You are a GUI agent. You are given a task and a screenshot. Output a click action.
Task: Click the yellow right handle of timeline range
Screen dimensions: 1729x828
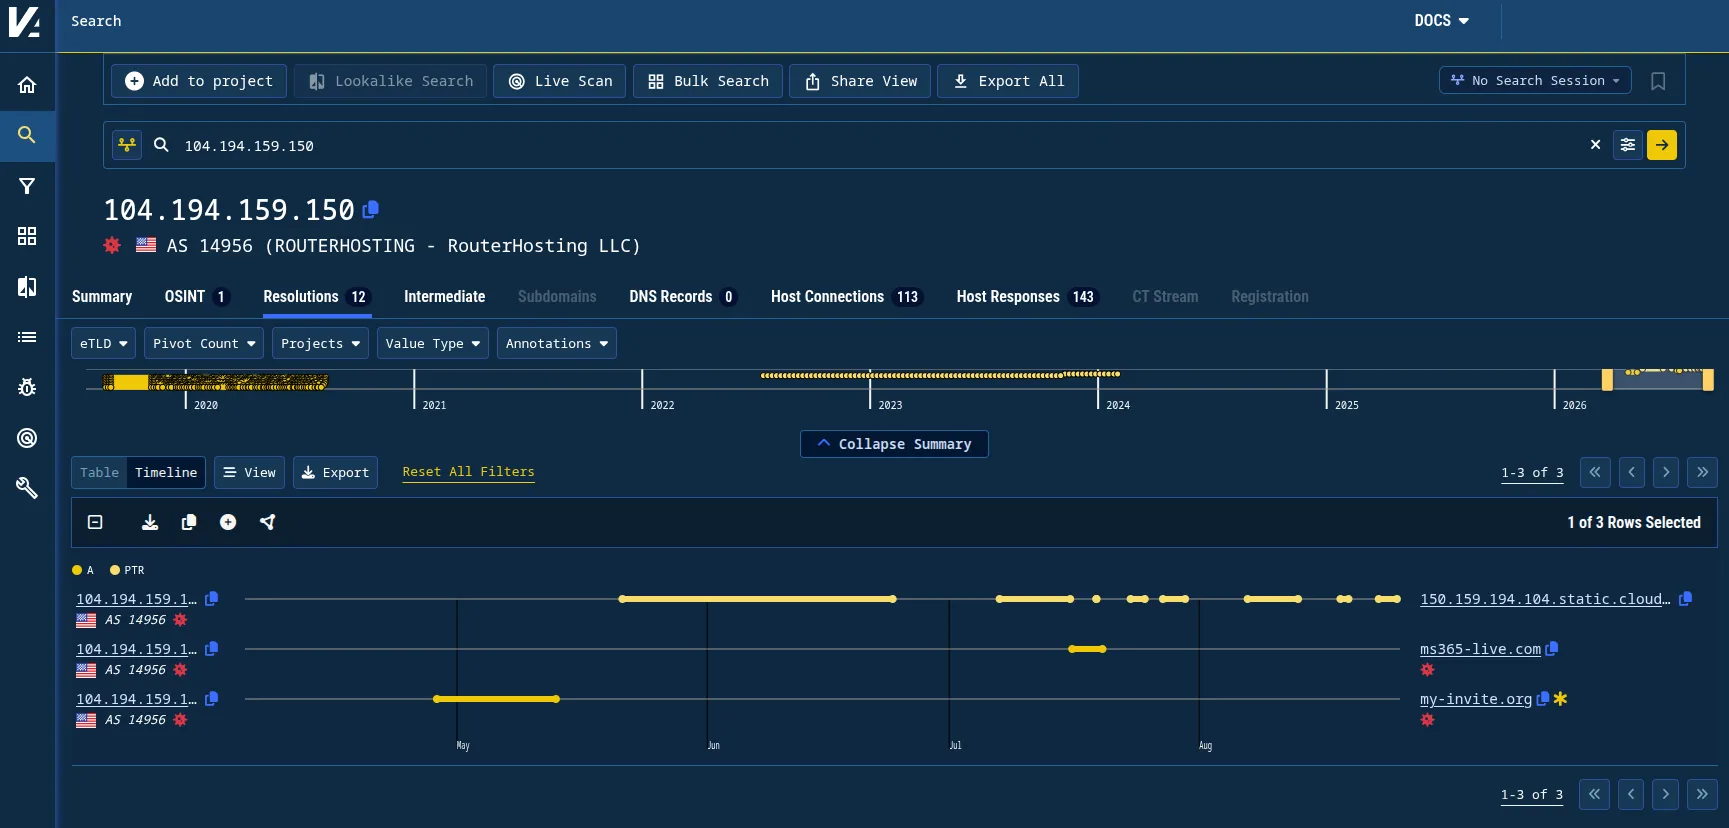pos(1709,380)
